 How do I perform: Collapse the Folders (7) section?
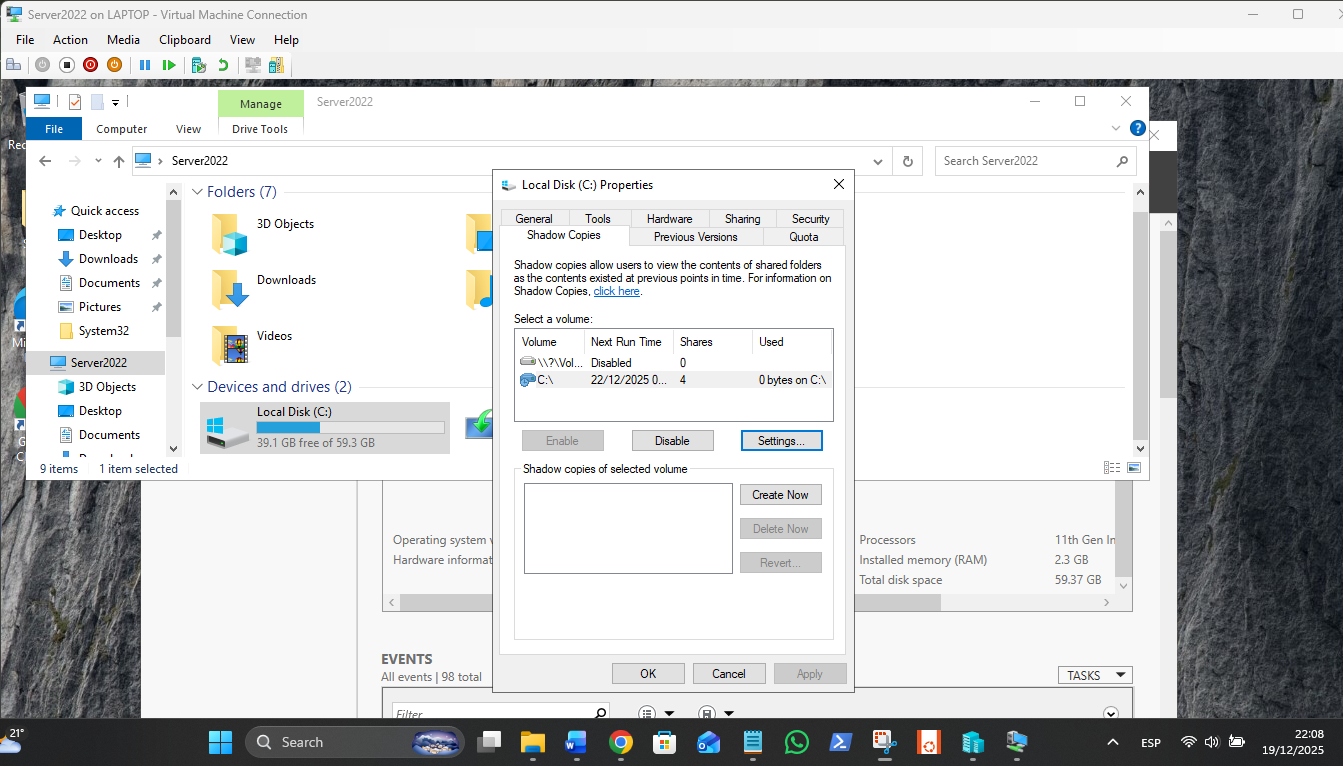(x=197, y=192)
